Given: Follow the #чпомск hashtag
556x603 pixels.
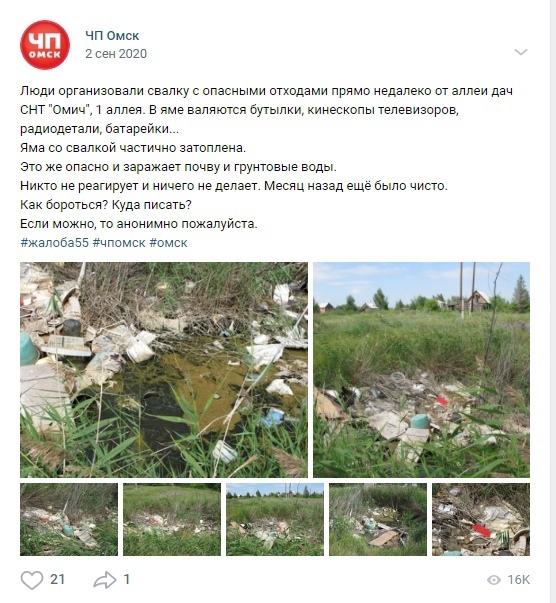Looking at the screenshot, I should 119,243.
